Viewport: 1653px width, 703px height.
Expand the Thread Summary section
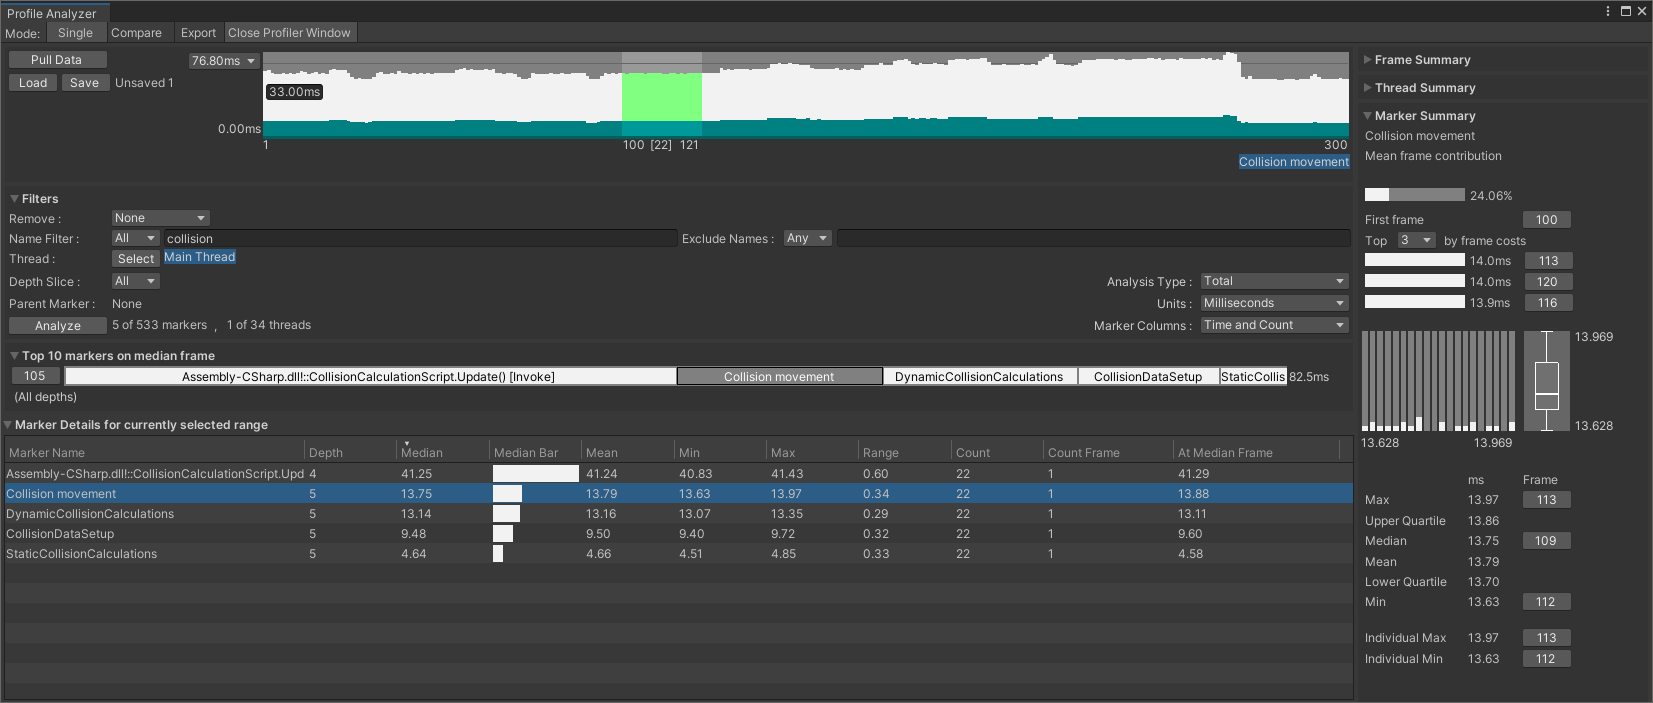coord(1424,88)
